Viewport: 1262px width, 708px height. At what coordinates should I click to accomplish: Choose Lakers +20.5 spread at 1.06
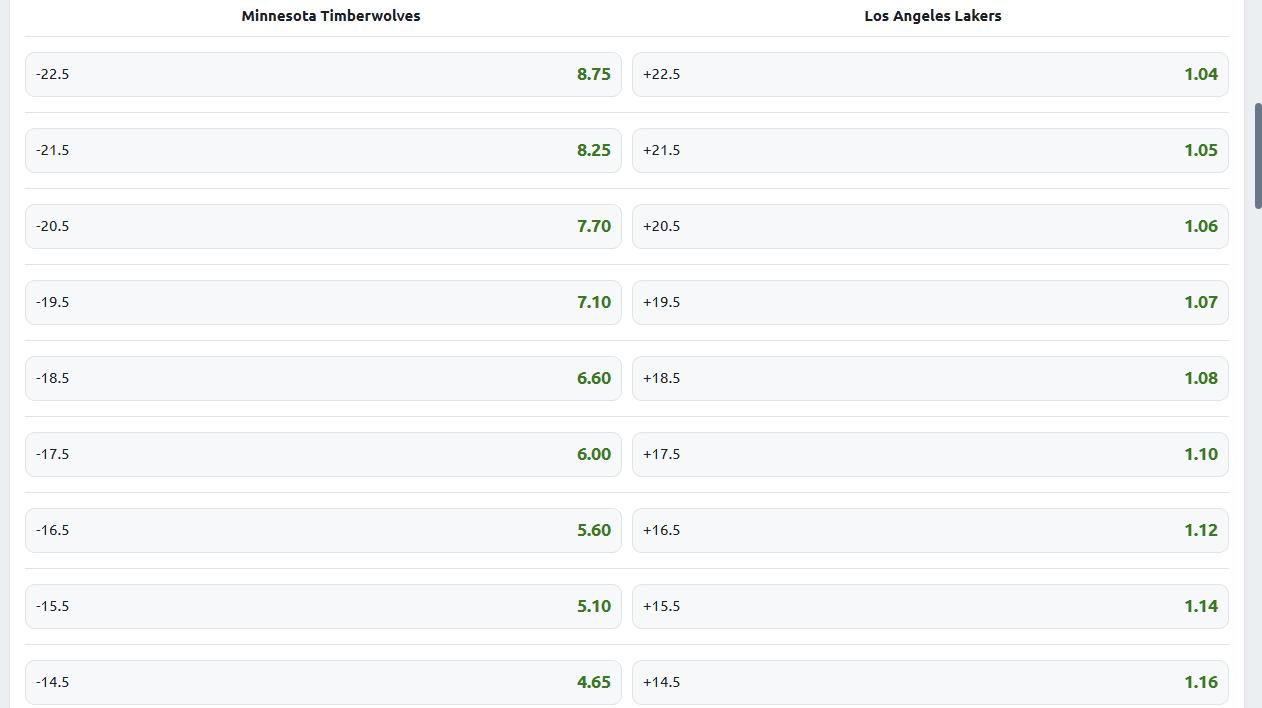(930, 227)
